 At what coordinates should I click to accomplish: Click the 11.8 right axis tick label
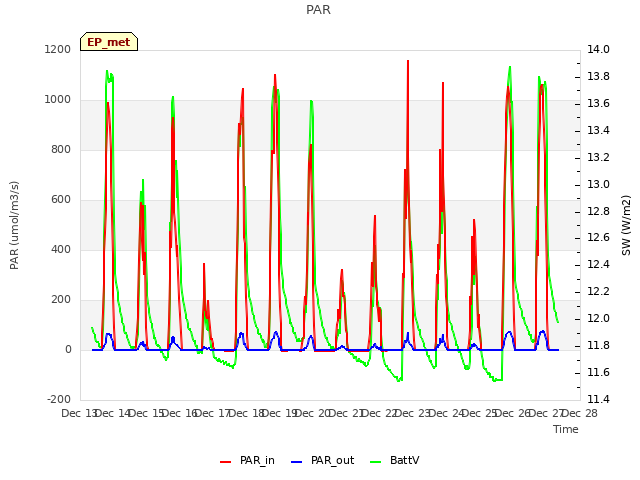(x=598, y=345)
